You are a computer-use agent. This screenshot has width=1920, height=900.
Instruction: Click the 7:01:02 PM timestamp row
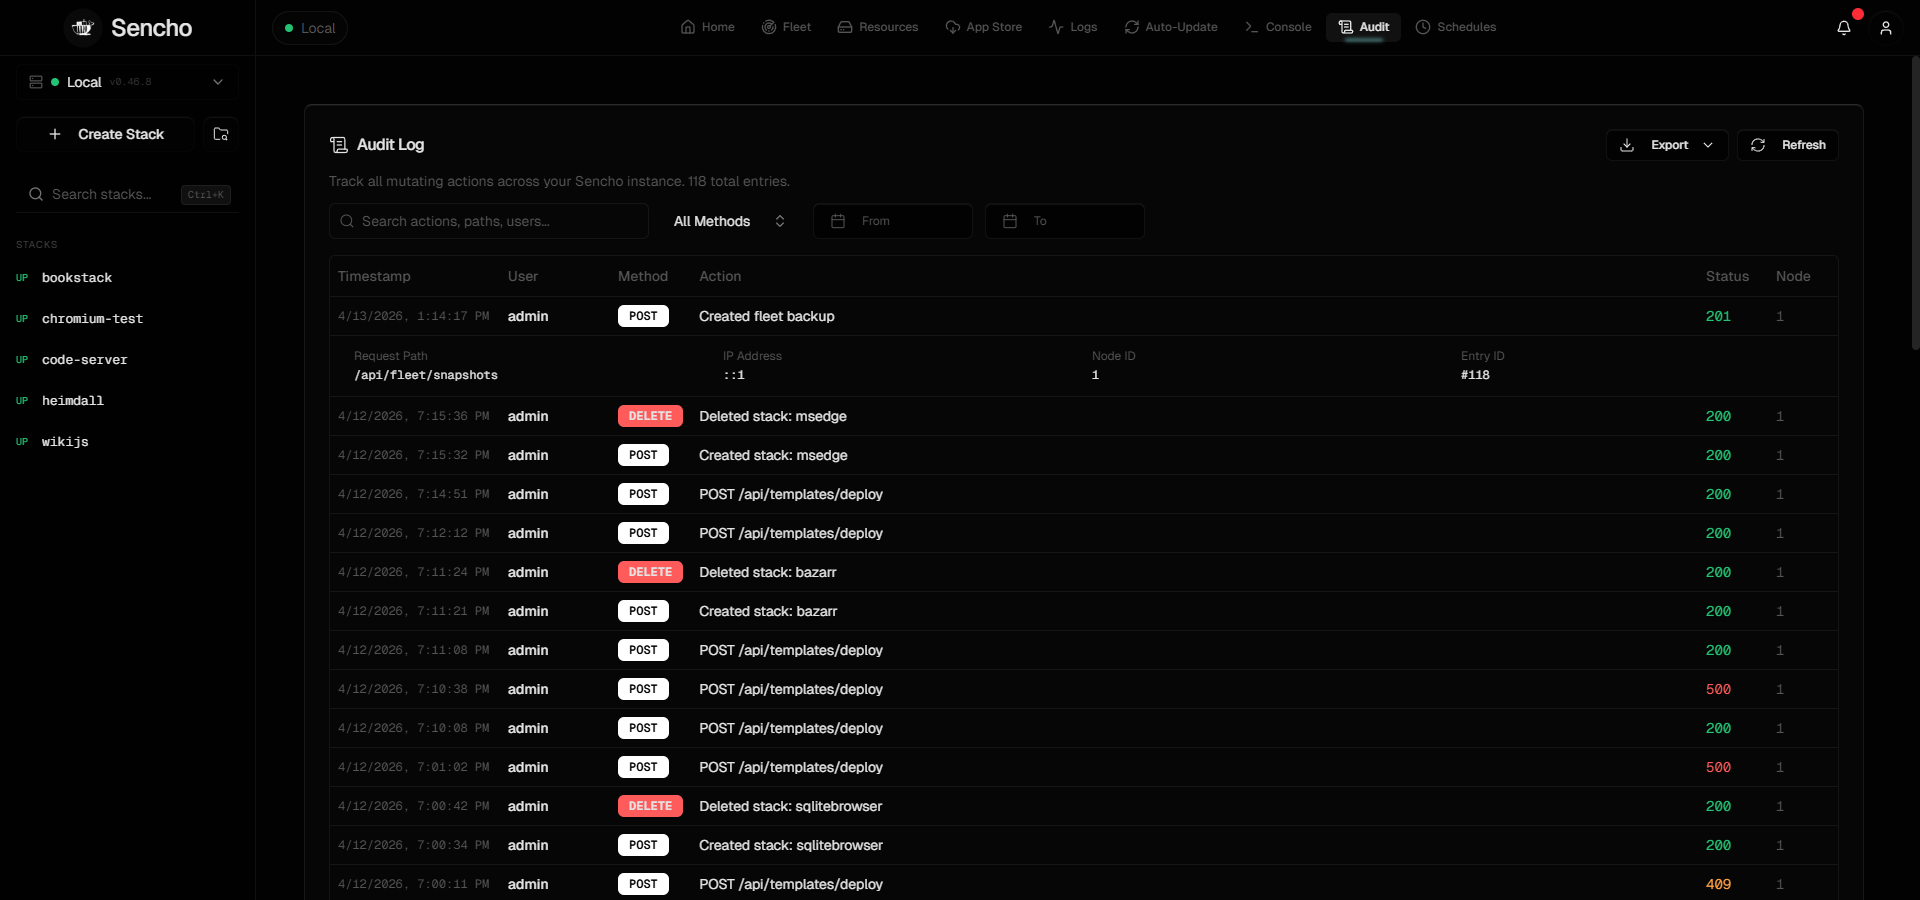point(1084,767)
